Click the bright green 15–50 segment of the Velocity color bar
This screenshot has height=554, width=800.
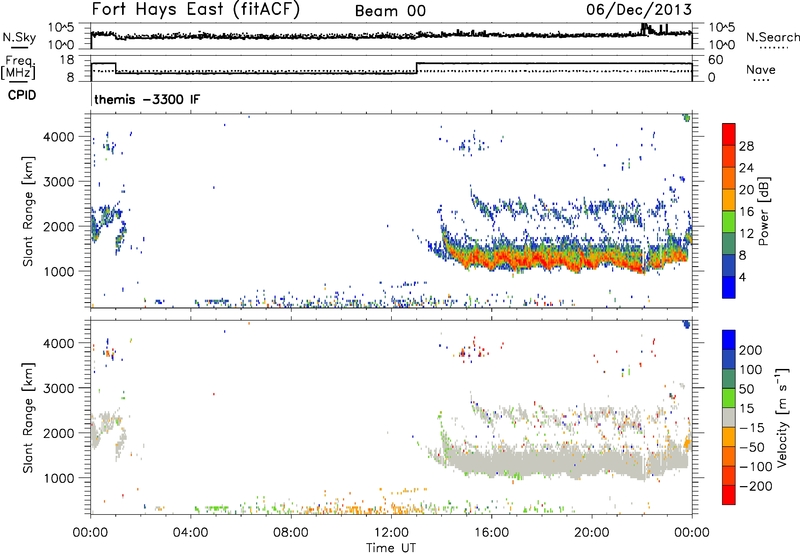tap(729, 398)
